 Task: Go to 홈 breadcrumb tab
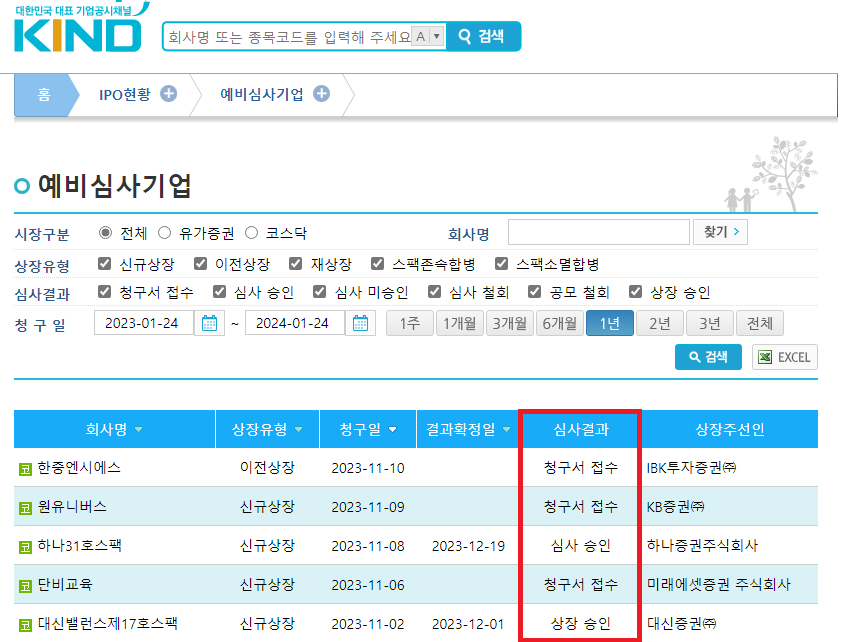pyautogui.click(x=44, y=95)
